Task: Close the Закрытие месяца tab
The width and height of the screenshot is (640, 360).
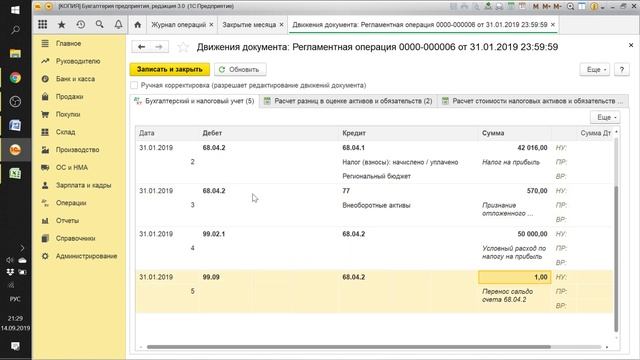Action: pos(281,25)
